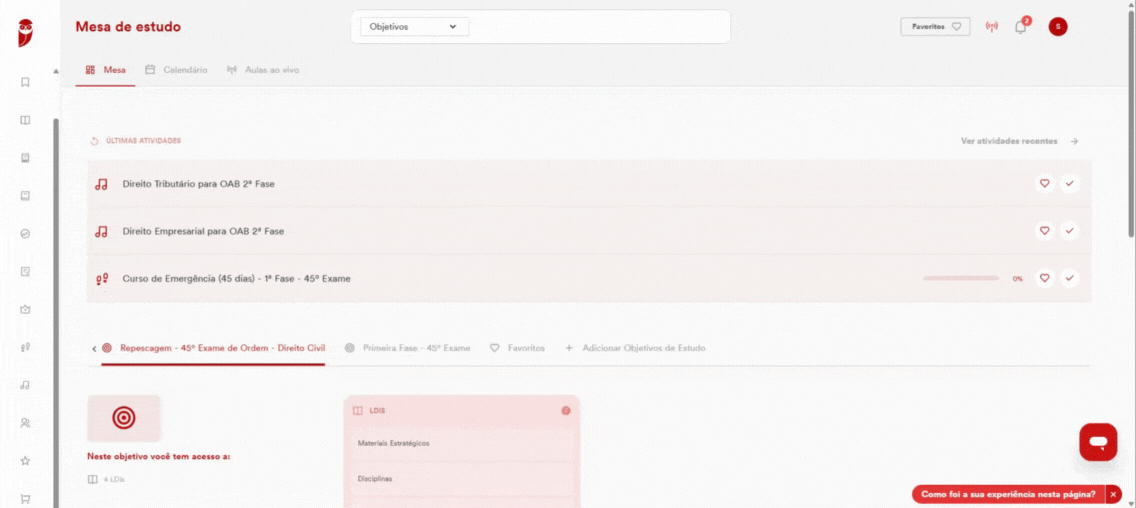This screenshot has height=508, width=1136.
Task: Open Direito Empresarial para OAB 2ª Fase
Action: (204, 232)
